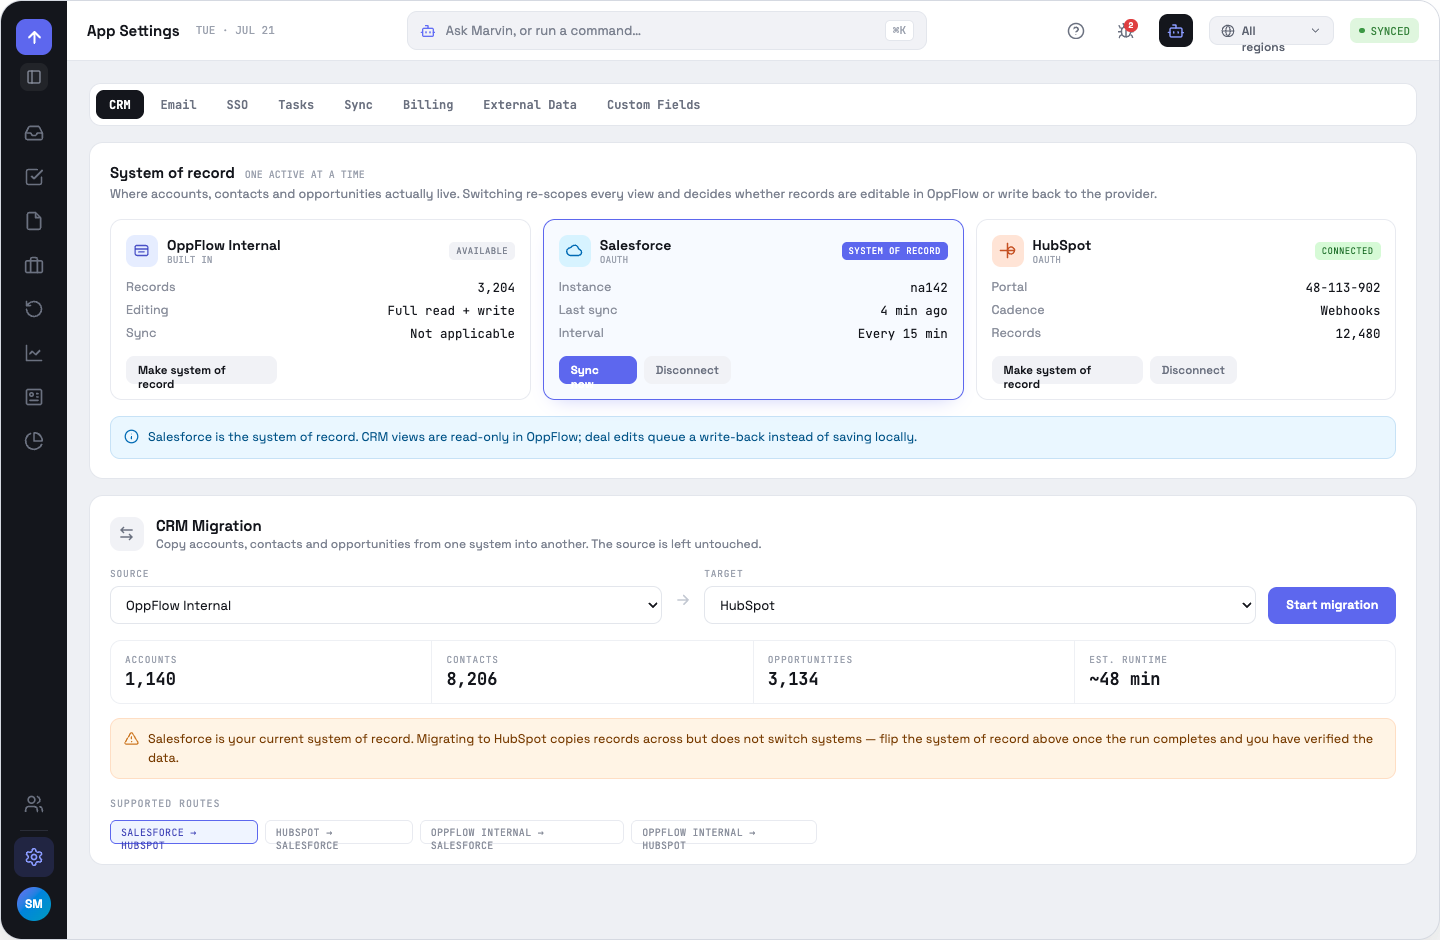Select the Salesforce → HubSpot route chip
The width and height of the screenshot is (1440, 940).
(184, 832)
